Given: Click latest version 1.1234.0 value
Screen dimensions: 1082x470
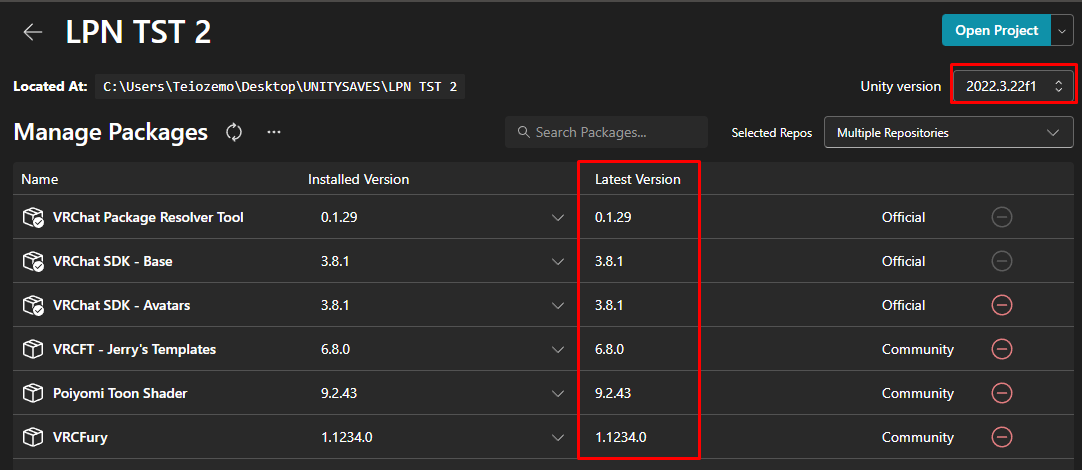Looking at the screenshot, I should tap(621, 437).
